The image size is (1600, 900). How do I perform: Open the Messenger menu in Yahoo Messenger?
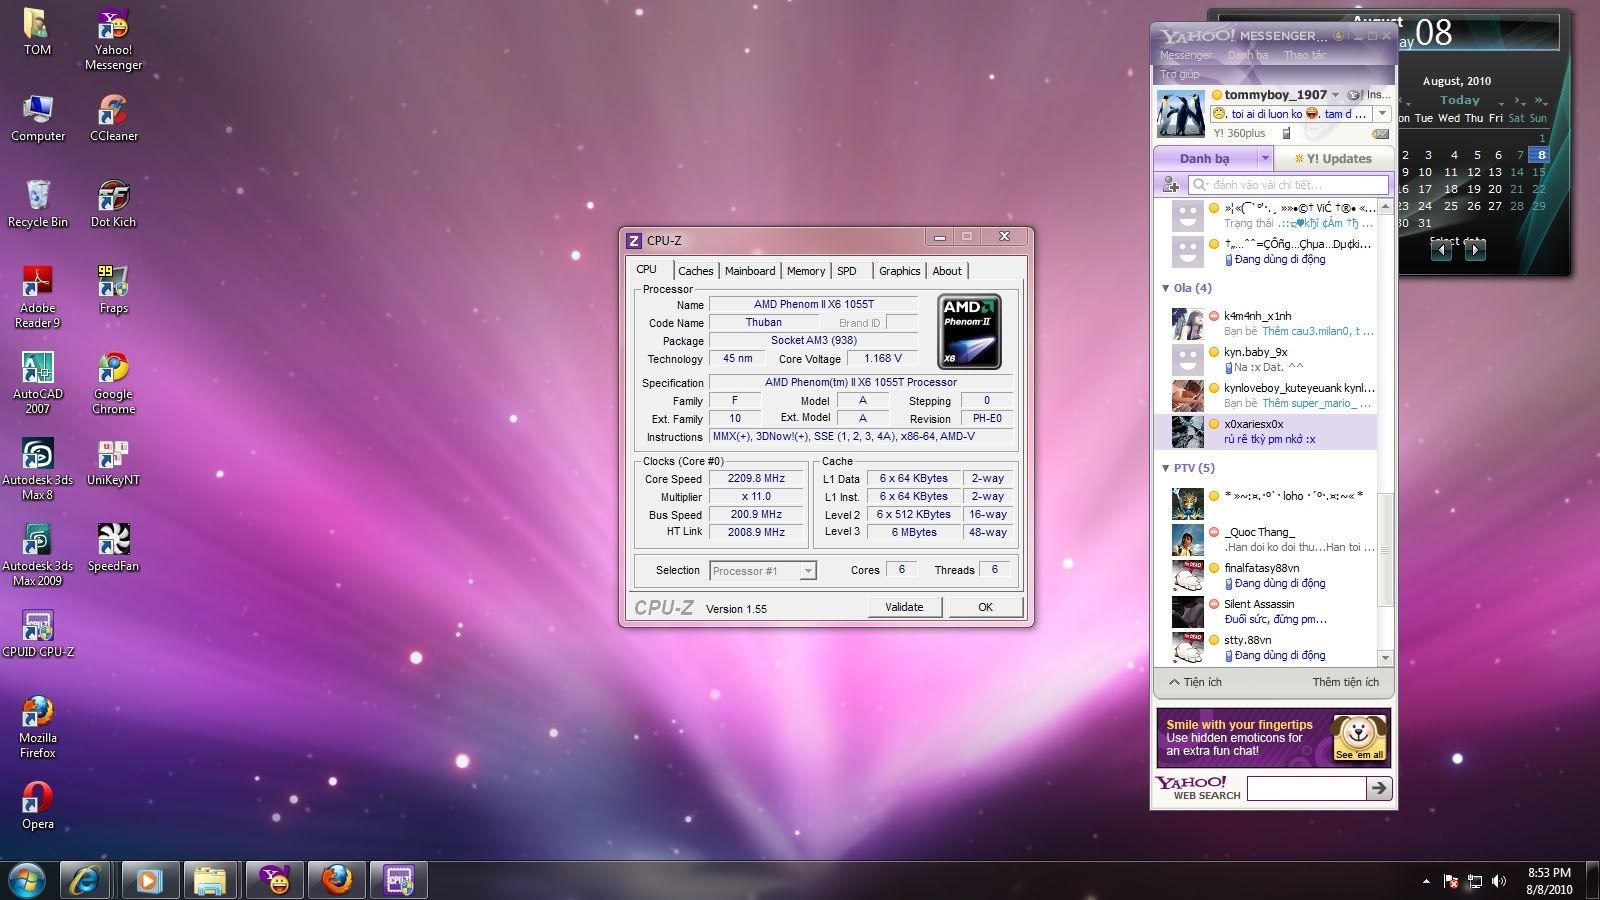point(1186,55)
